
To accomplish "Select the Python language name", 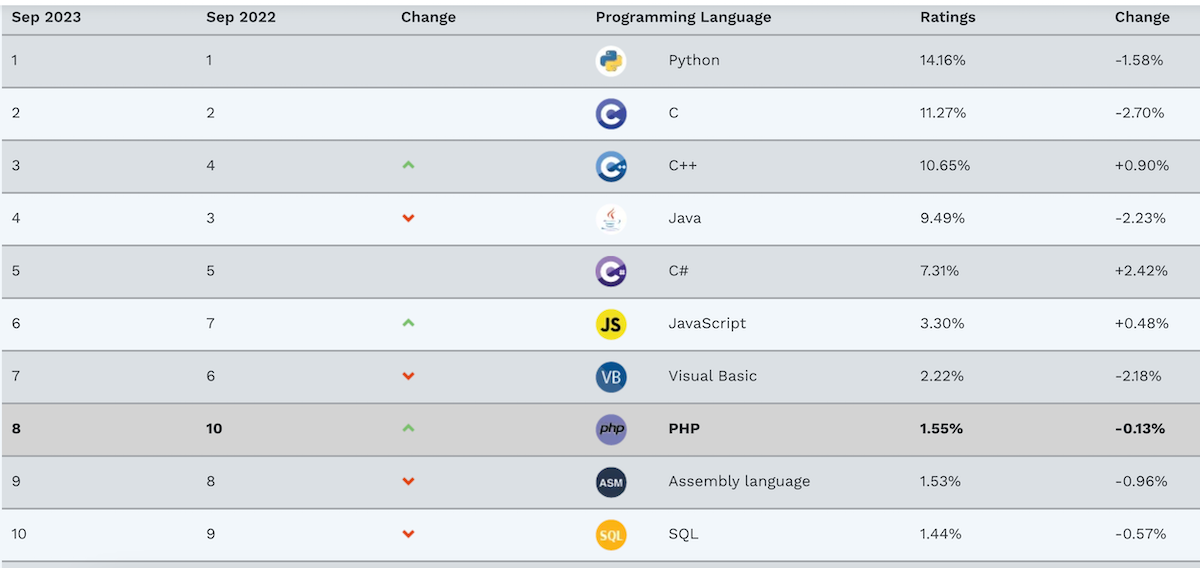I will pos(694,60).
